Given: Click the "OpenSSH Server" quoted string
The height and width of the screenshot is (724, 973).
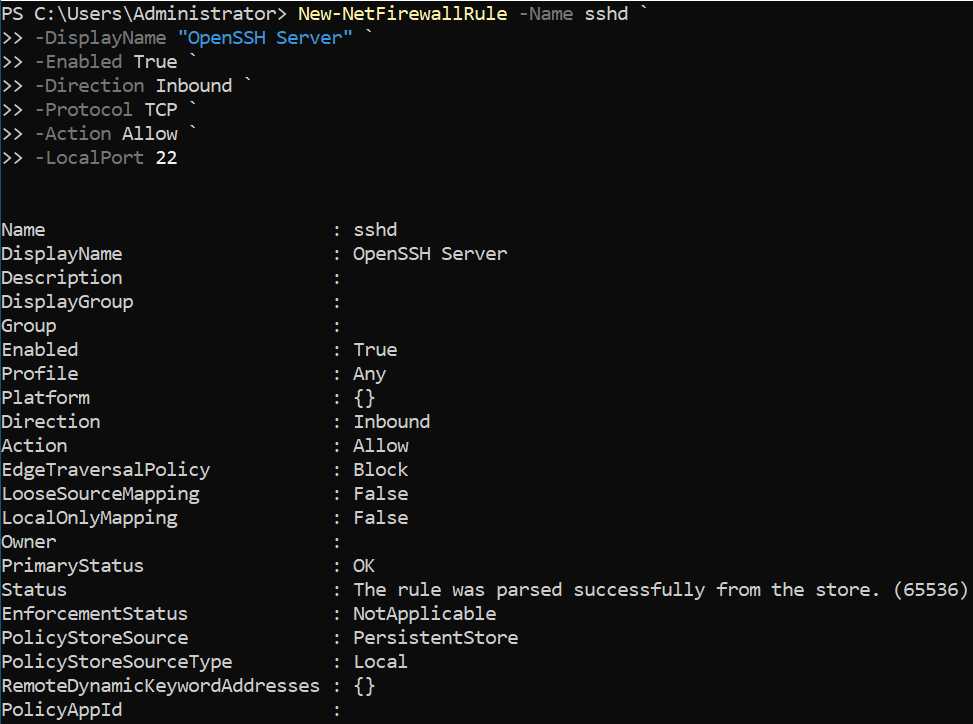Looking at the screenshot, I should (x=265, y=38).
